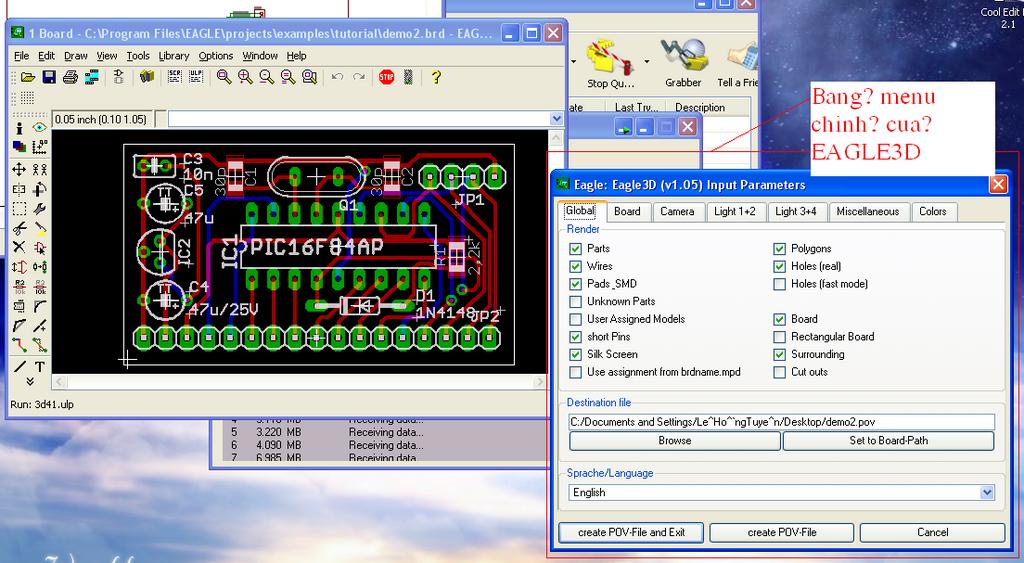1024x563 pixels.
Task: Switch to the Camera tab
Action: click(676, 211)
